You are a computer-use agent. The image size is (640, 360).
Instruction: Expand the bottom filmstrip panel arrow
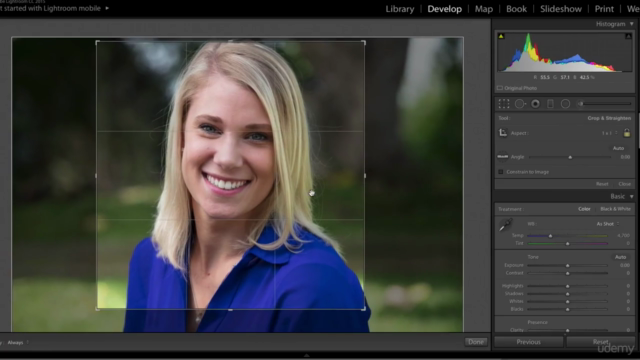tap(307, 356)
